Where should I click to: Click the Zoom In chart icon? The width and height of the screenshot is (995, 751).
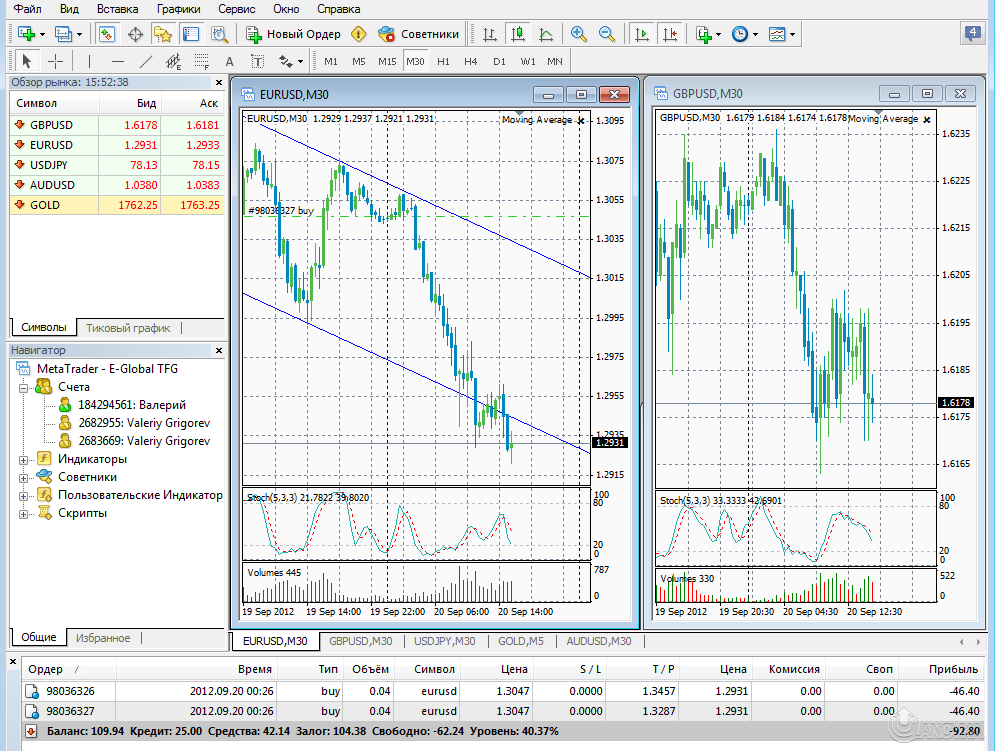[577, 33]
